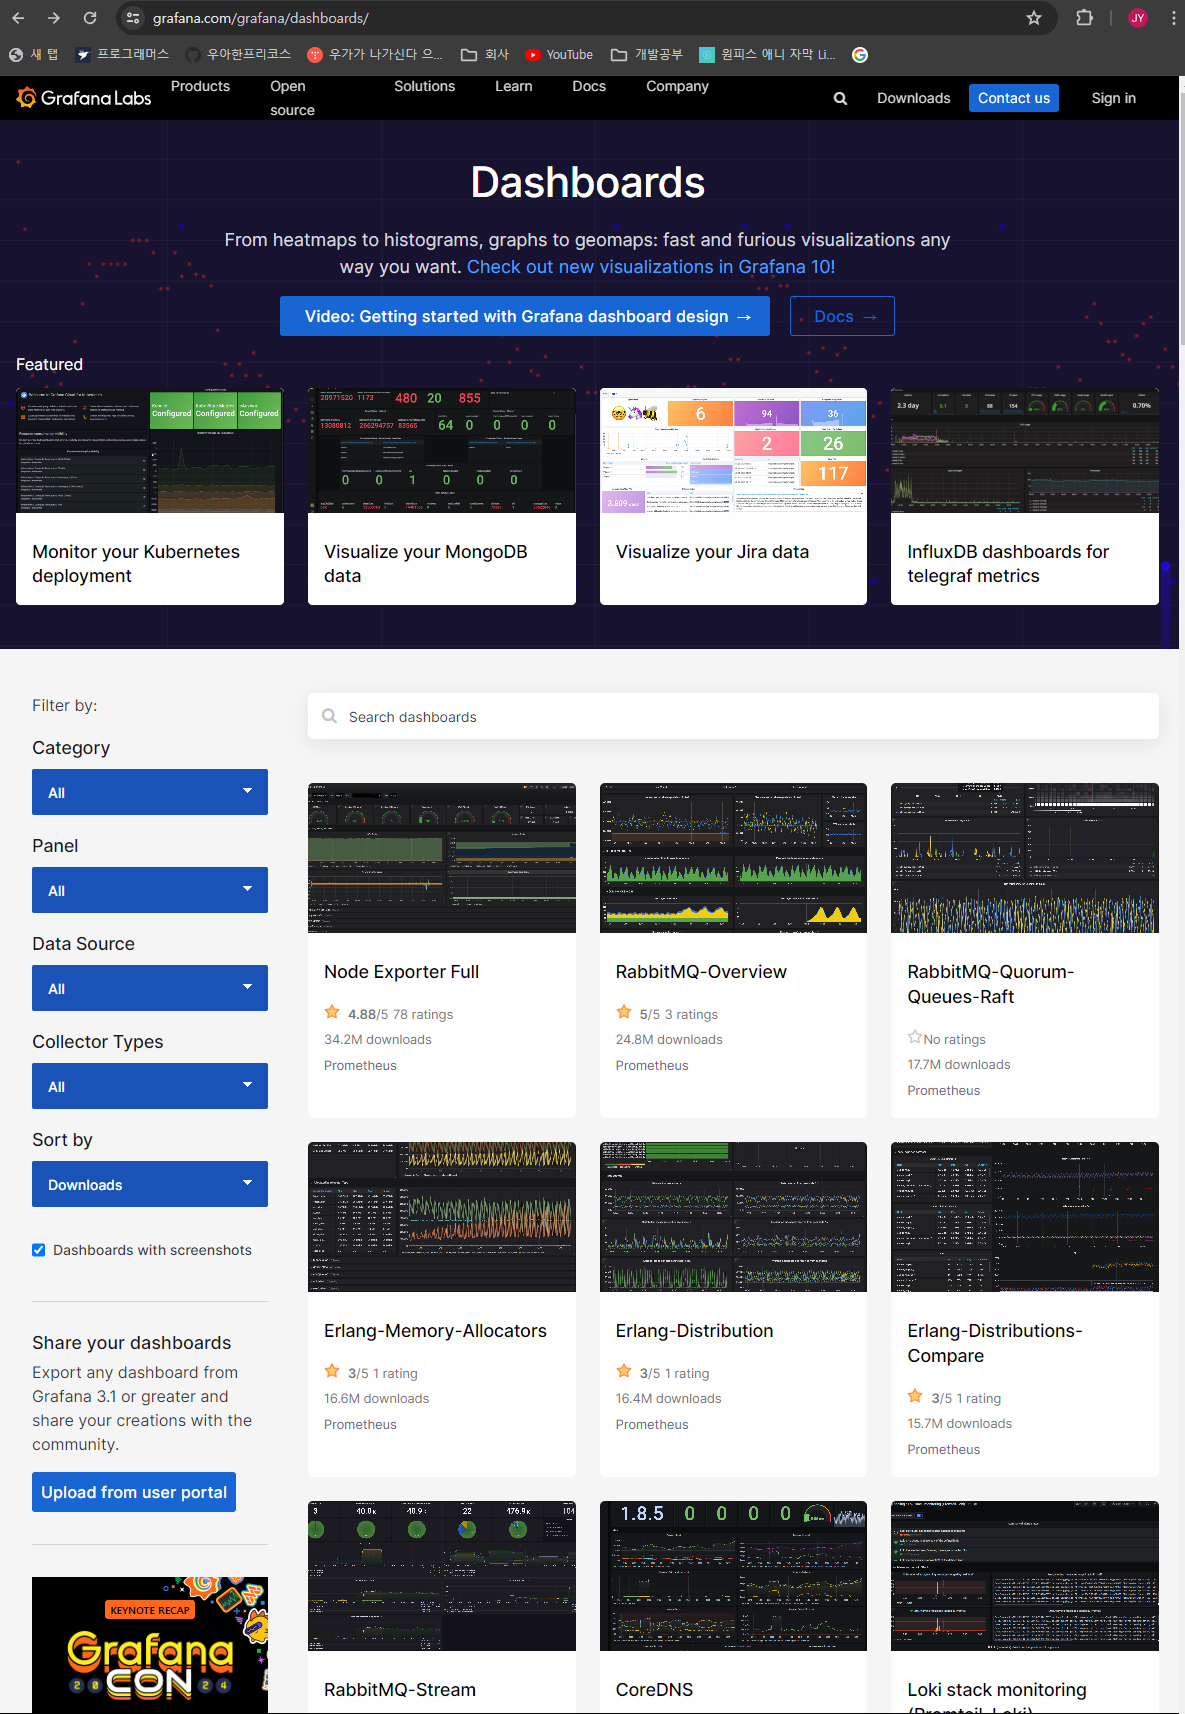Viewport: 1185px width, 1714px height.
Task: Click star icon on Erlang-Memory-Allocators card
Action: pos(332,1371)
